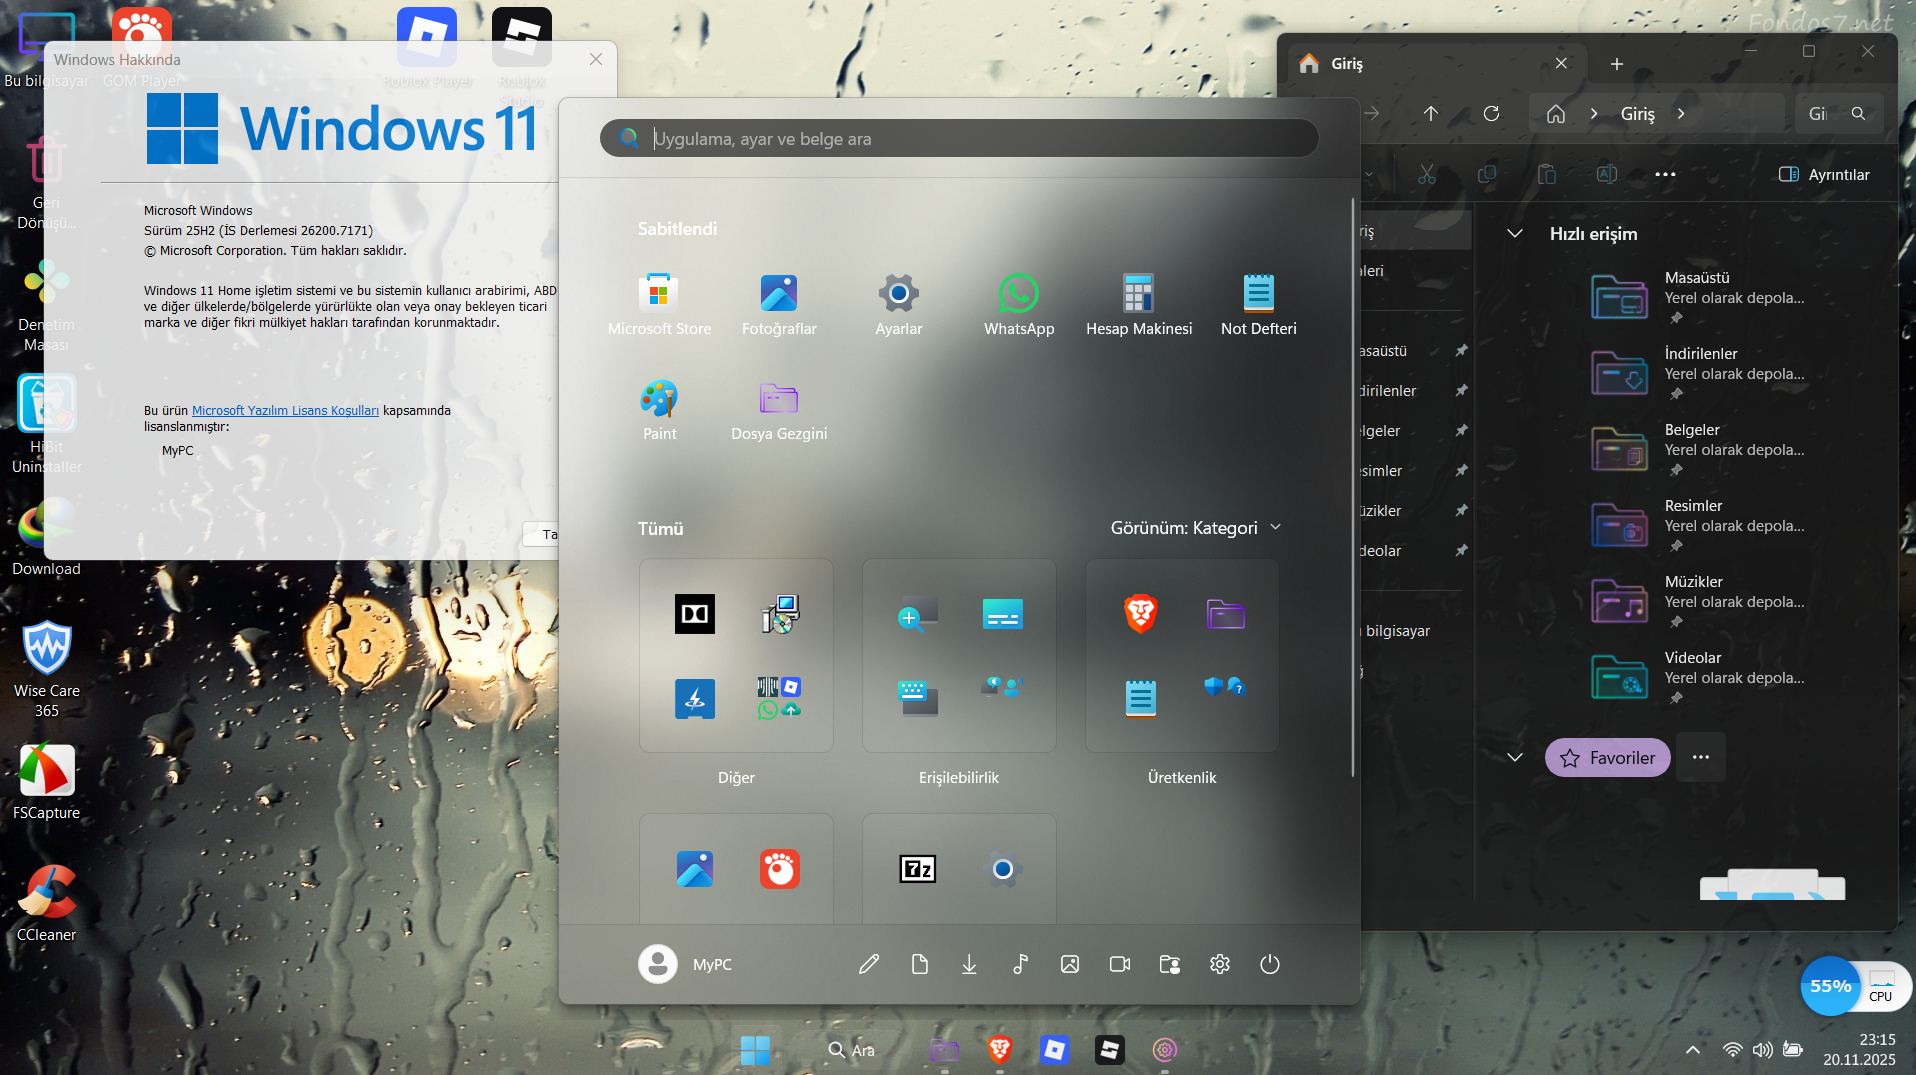Click the power button in Start menu
1916x1075 pixels.
pyautogui.click(x=1270, y=964)
